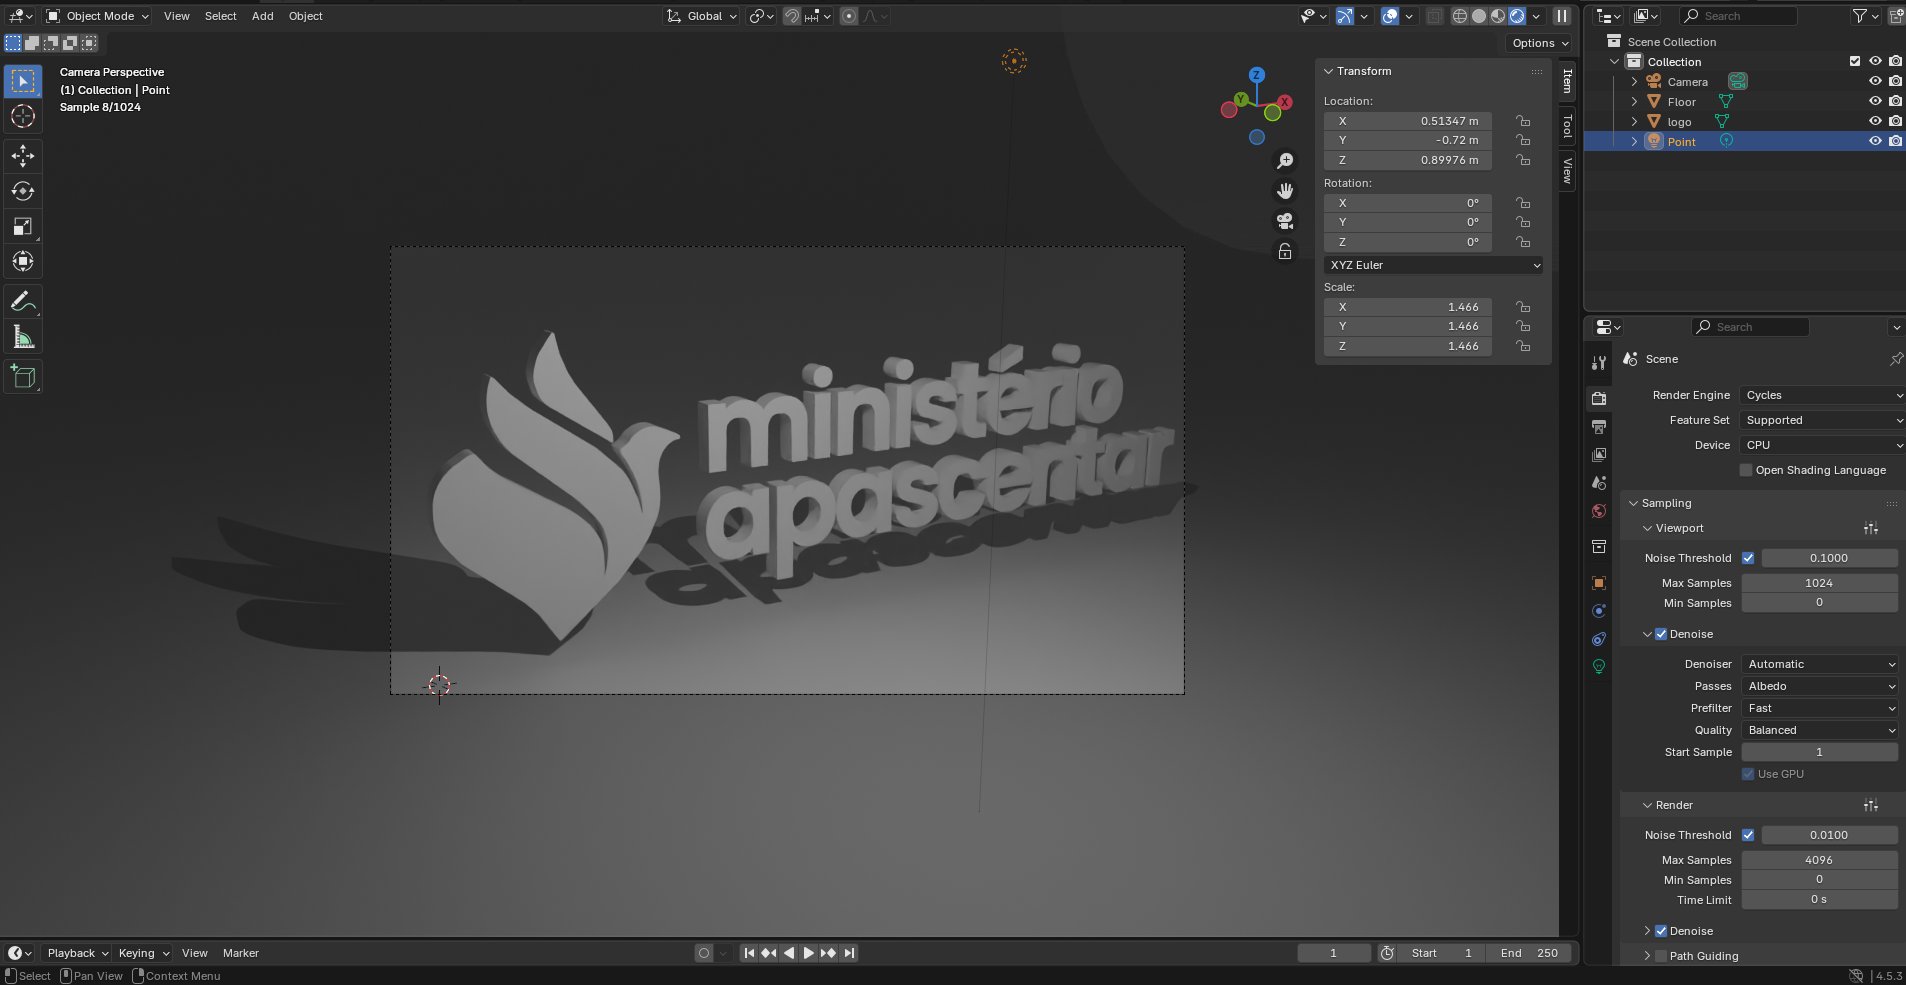Uncheck the viewport Noise Threshold checkbox
Screen dimensions: 1906x985
[1748, 558]
